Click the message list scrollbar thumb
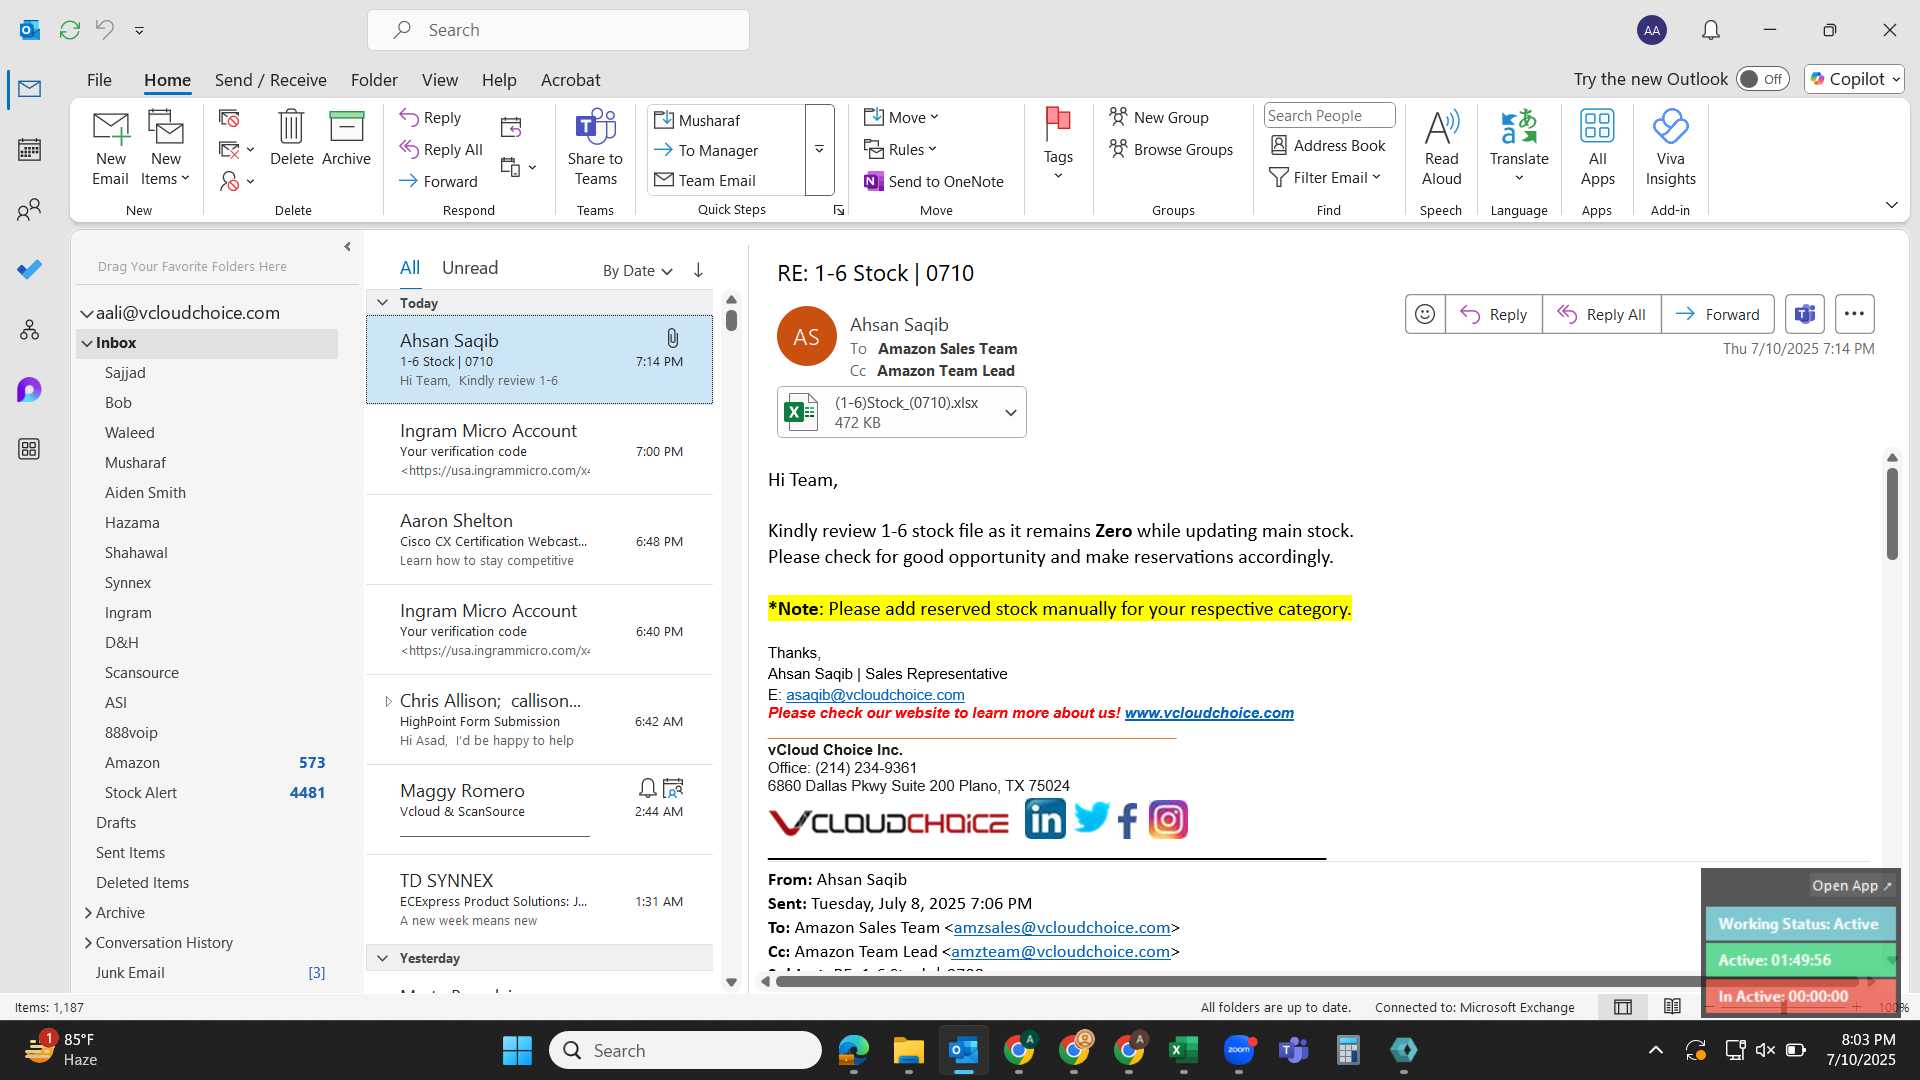This screenshot has width=1920, height=1080. tap(731, 320)
